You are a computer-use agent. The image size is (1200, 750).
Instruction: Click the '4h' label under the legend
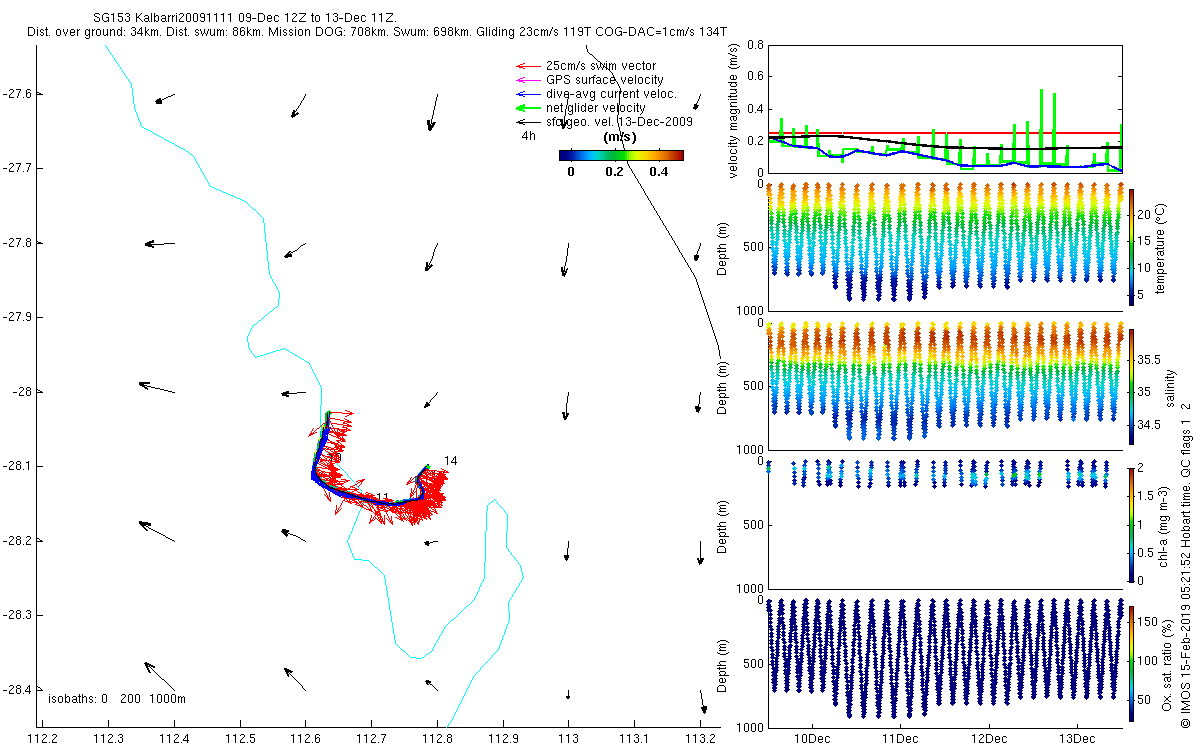click(x=529, y=136)
